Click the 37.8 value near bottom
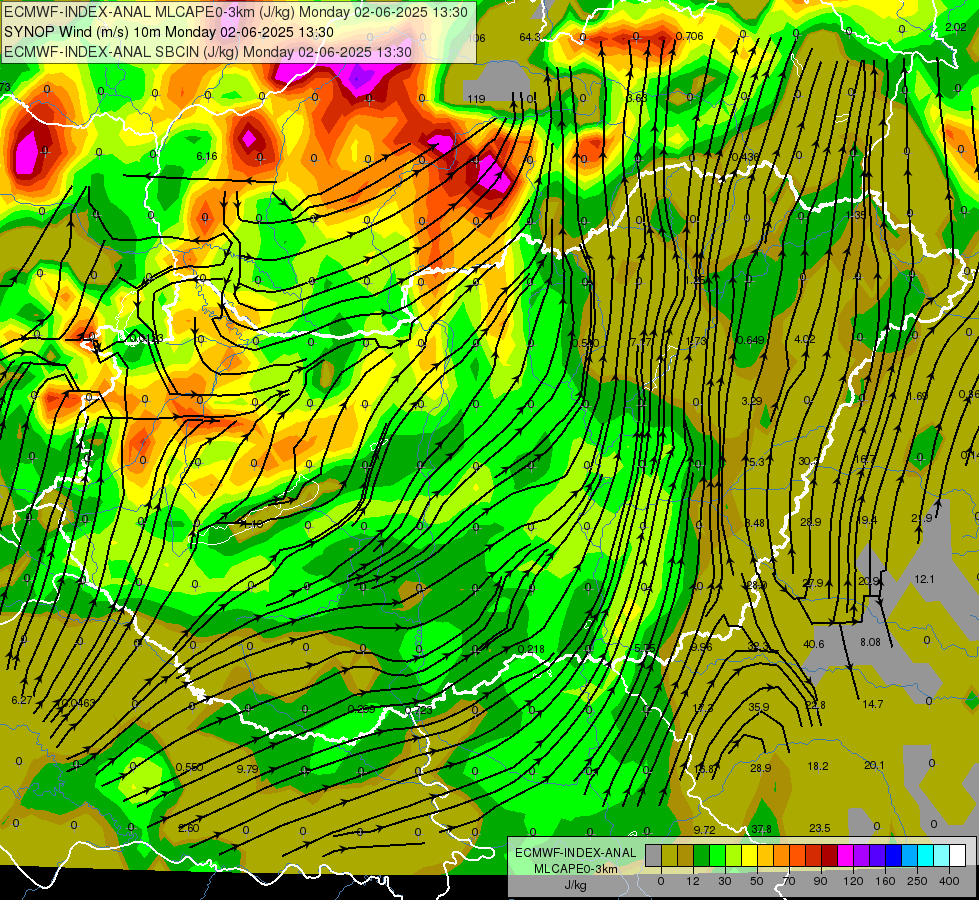The image size is (979, 900). point(761,829)
